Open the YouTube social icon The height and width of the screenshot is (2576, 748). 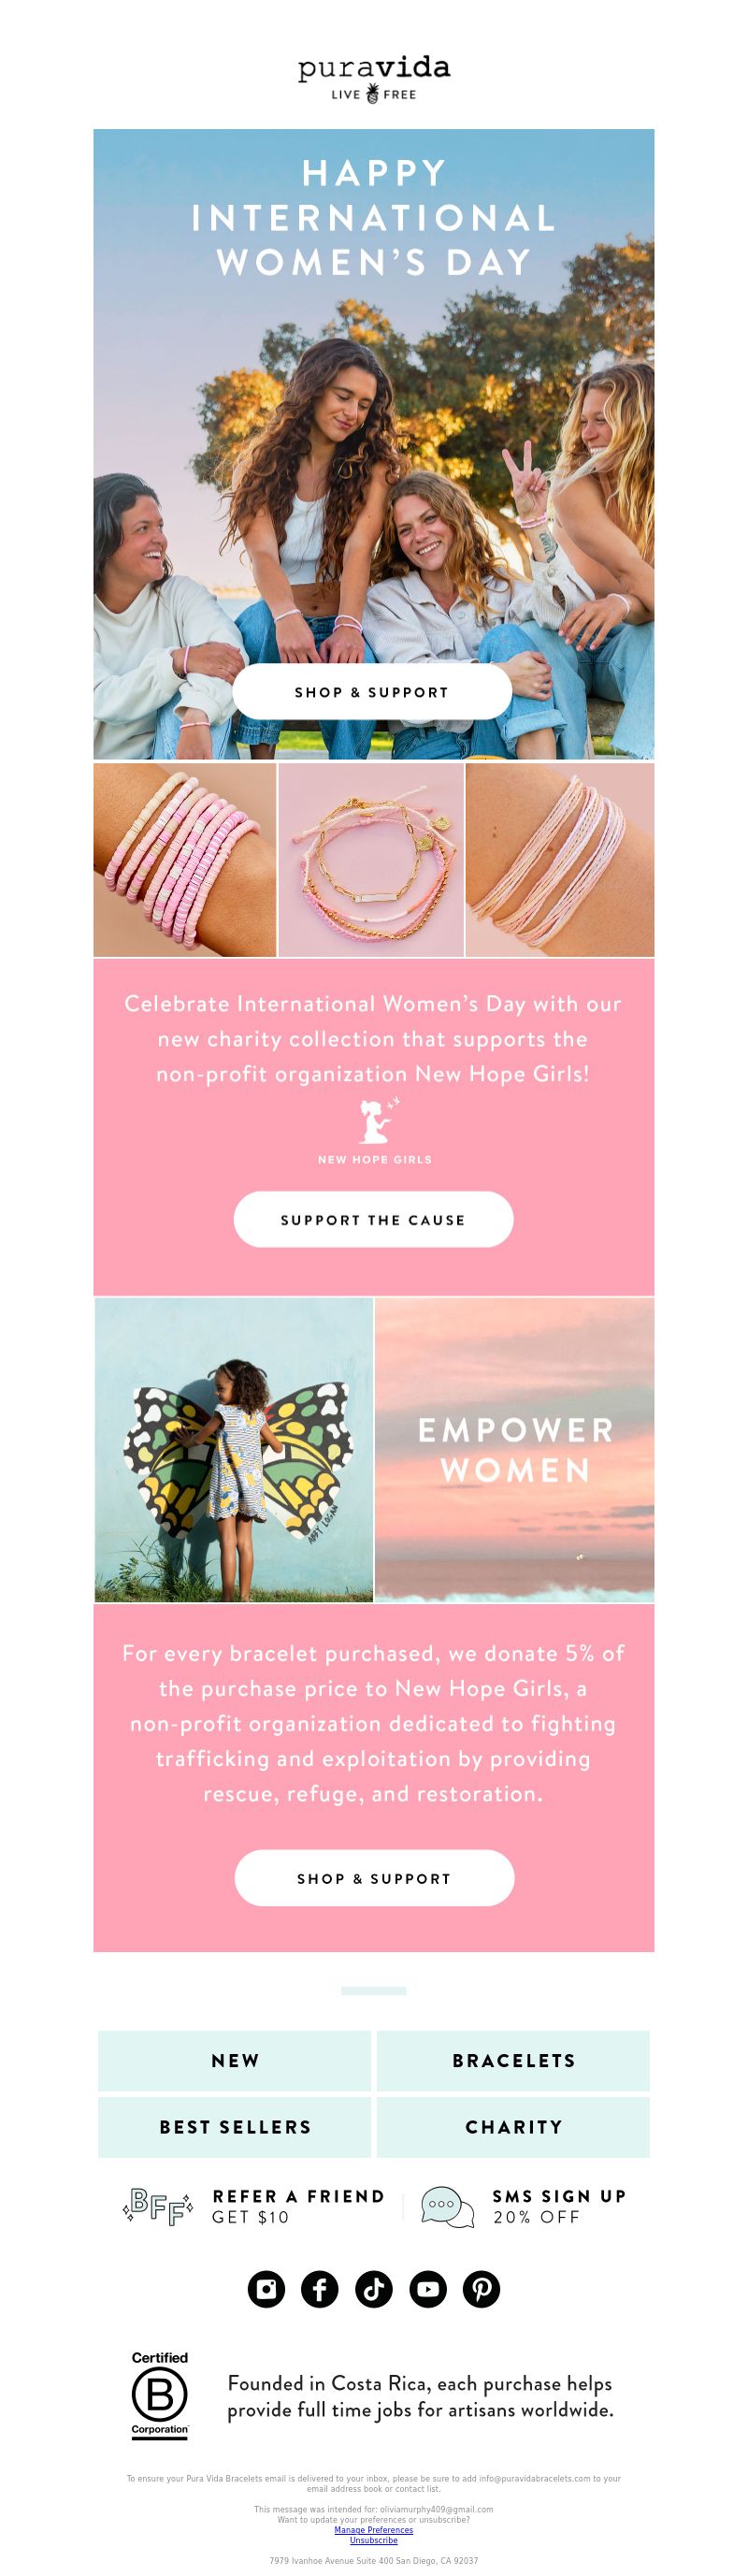point(428,2288)
